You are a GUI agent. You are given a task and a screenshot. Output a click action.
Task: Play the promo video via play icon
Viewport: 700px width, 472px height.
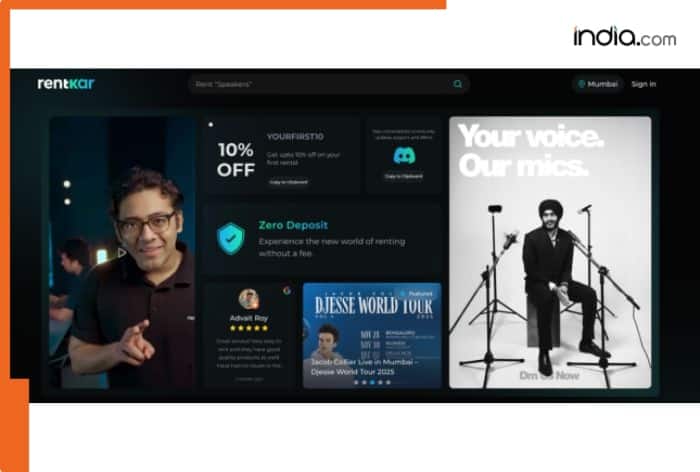click(122, 253)
